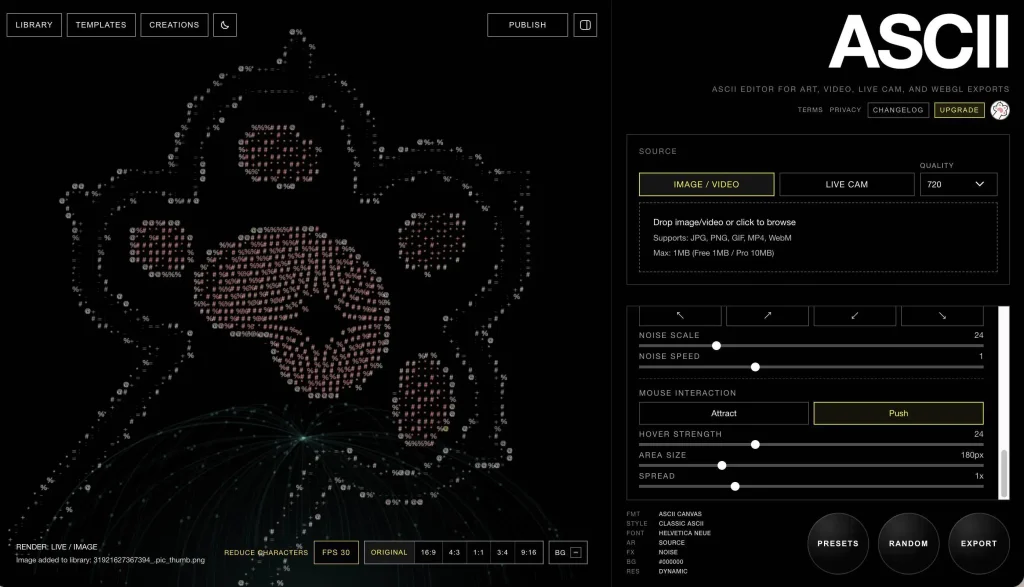Click the Publish button
Viewport: 1024px width, 587px height.
click(527, 25)
